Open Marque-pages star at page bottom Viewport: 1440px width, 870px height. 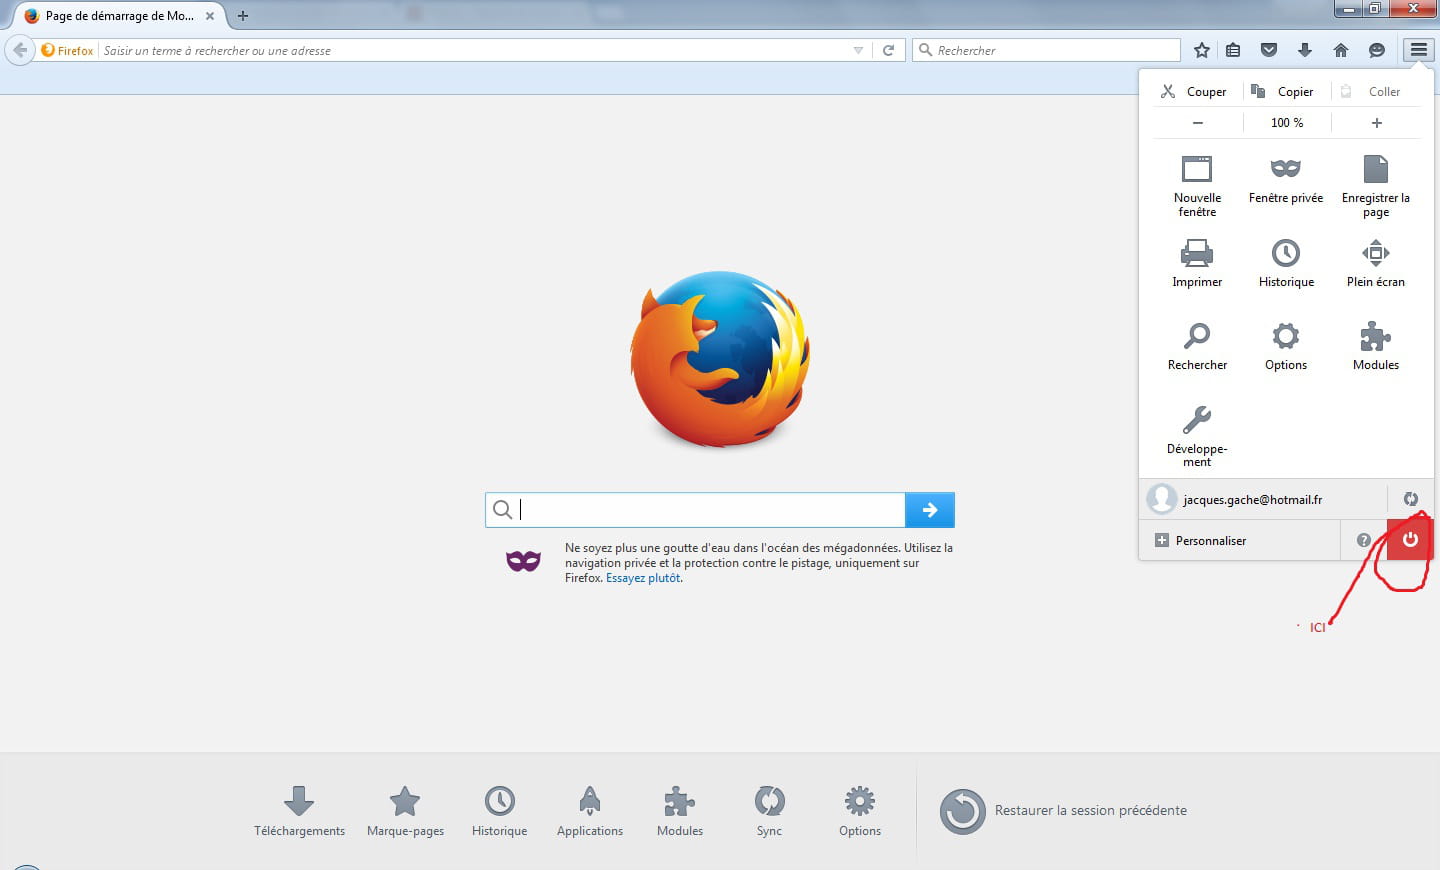click(x=405, y=811)
